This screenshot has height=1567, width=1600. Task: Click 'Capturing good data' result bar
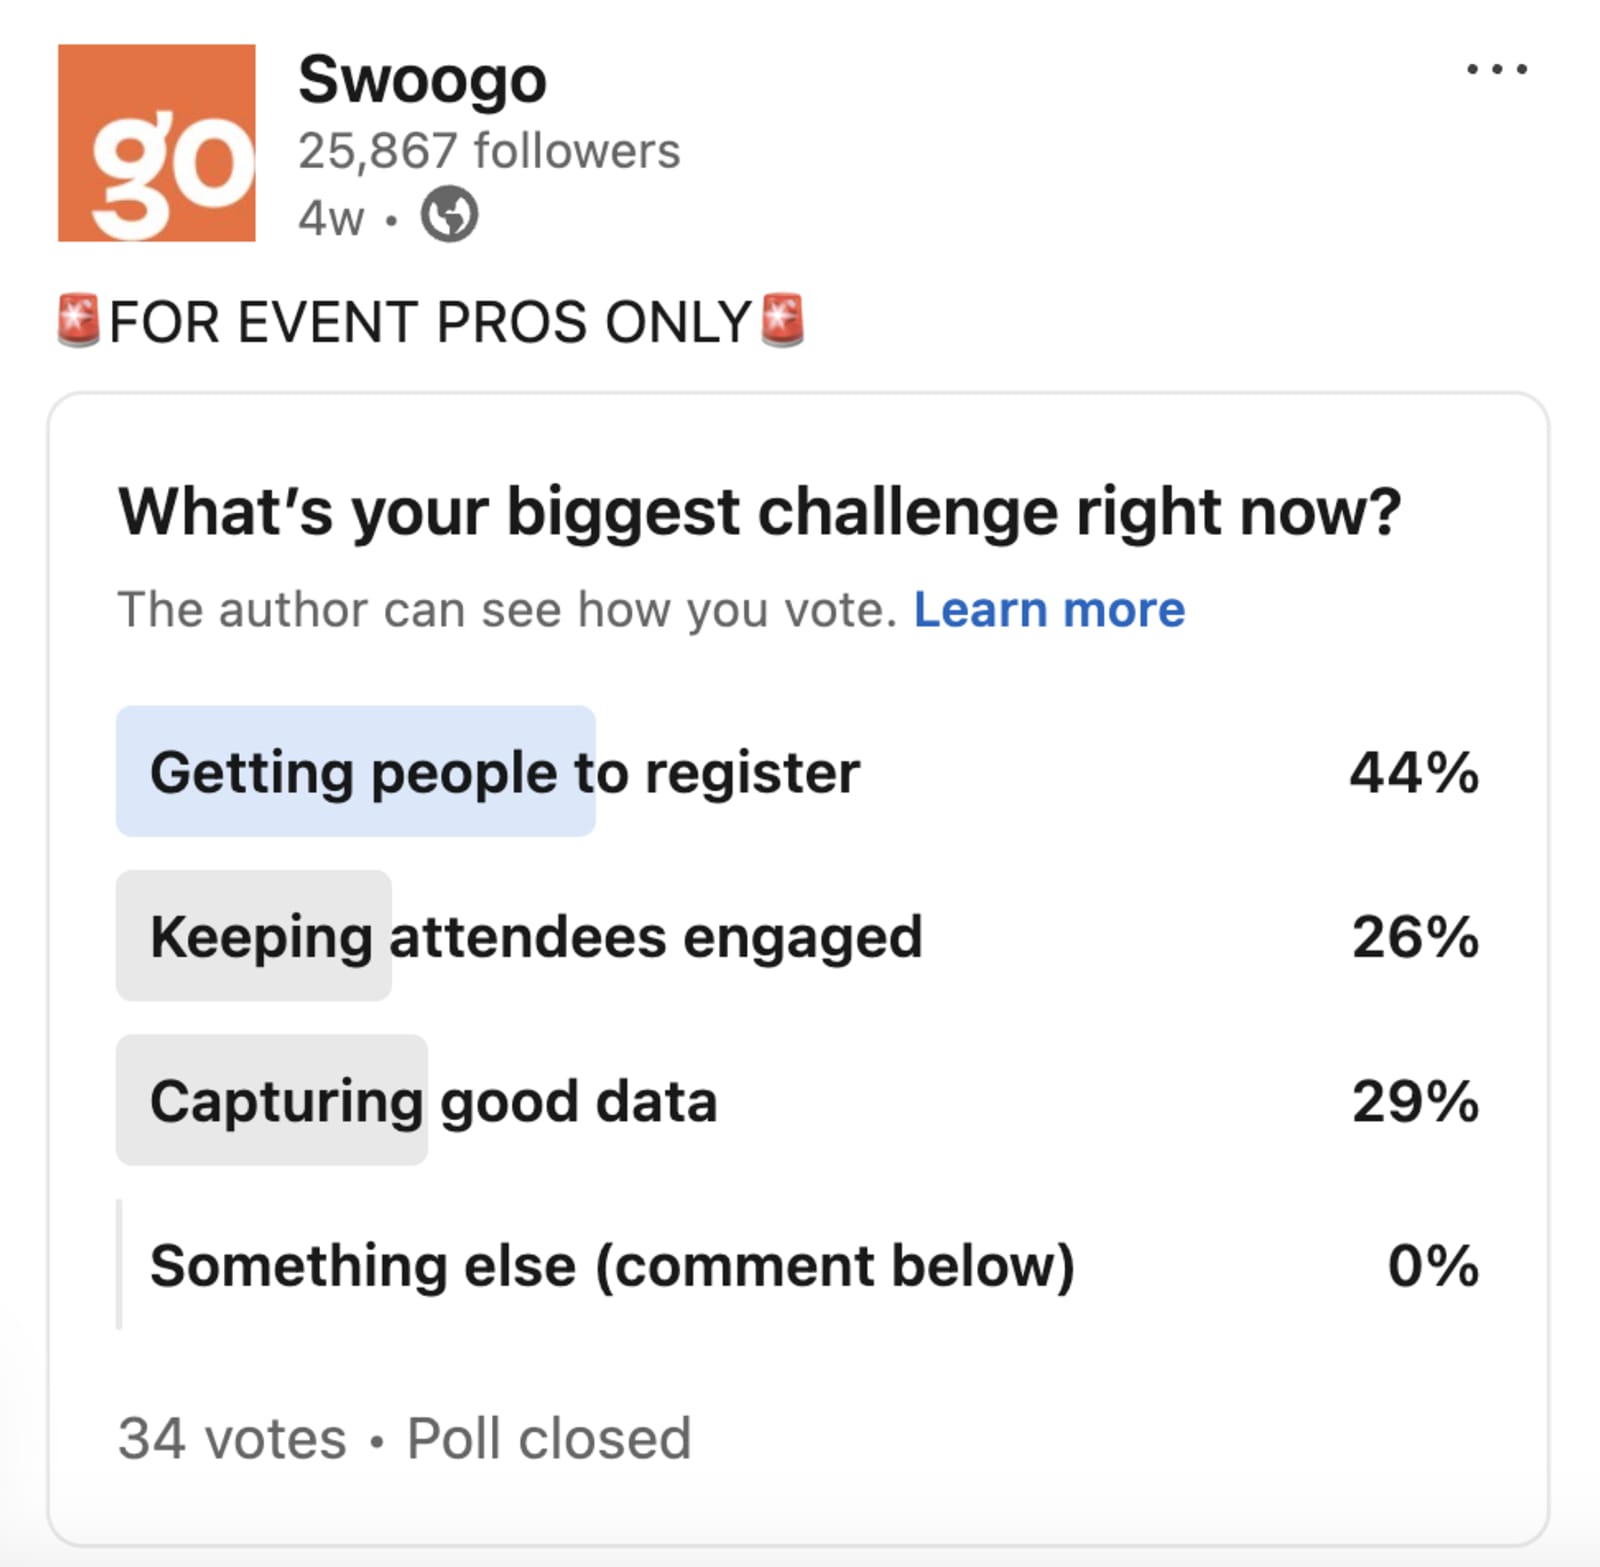tap(433, 1100)
